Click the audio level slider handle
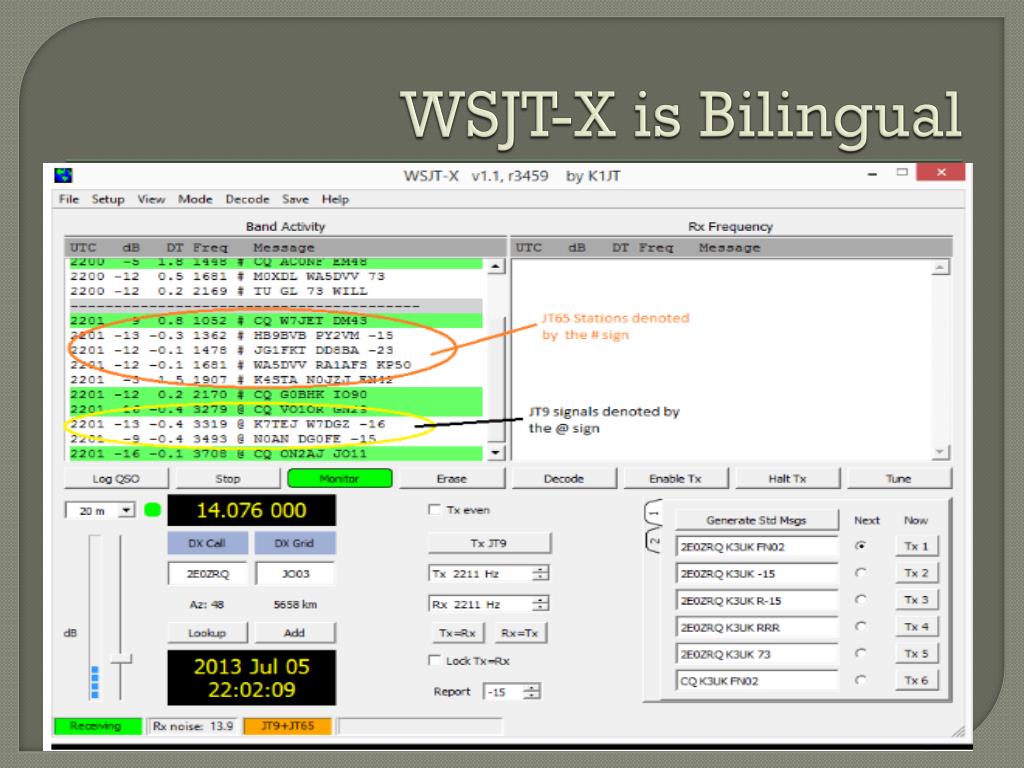Image resolution: width=1024 pixels, height=768 pixels. [121, 659]
